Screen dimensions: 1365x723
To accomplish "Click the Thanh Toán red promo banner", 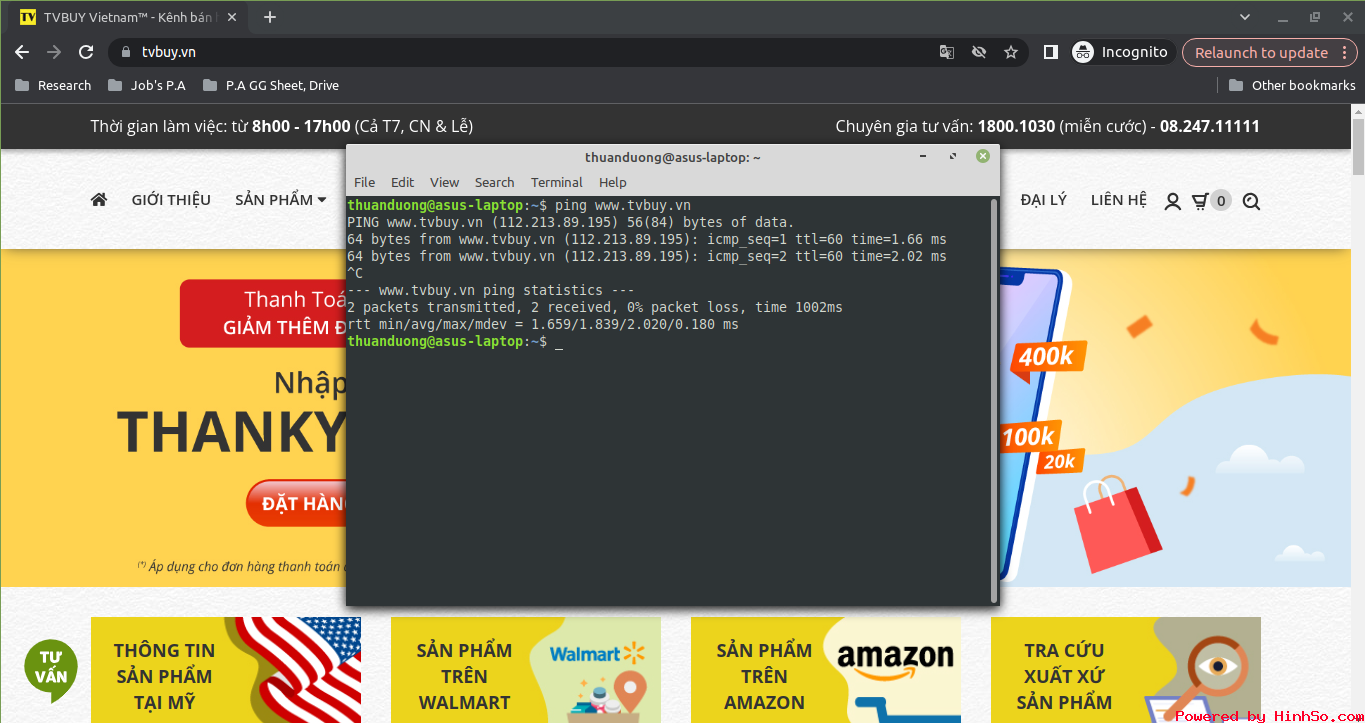I will [x=264, y=313].
